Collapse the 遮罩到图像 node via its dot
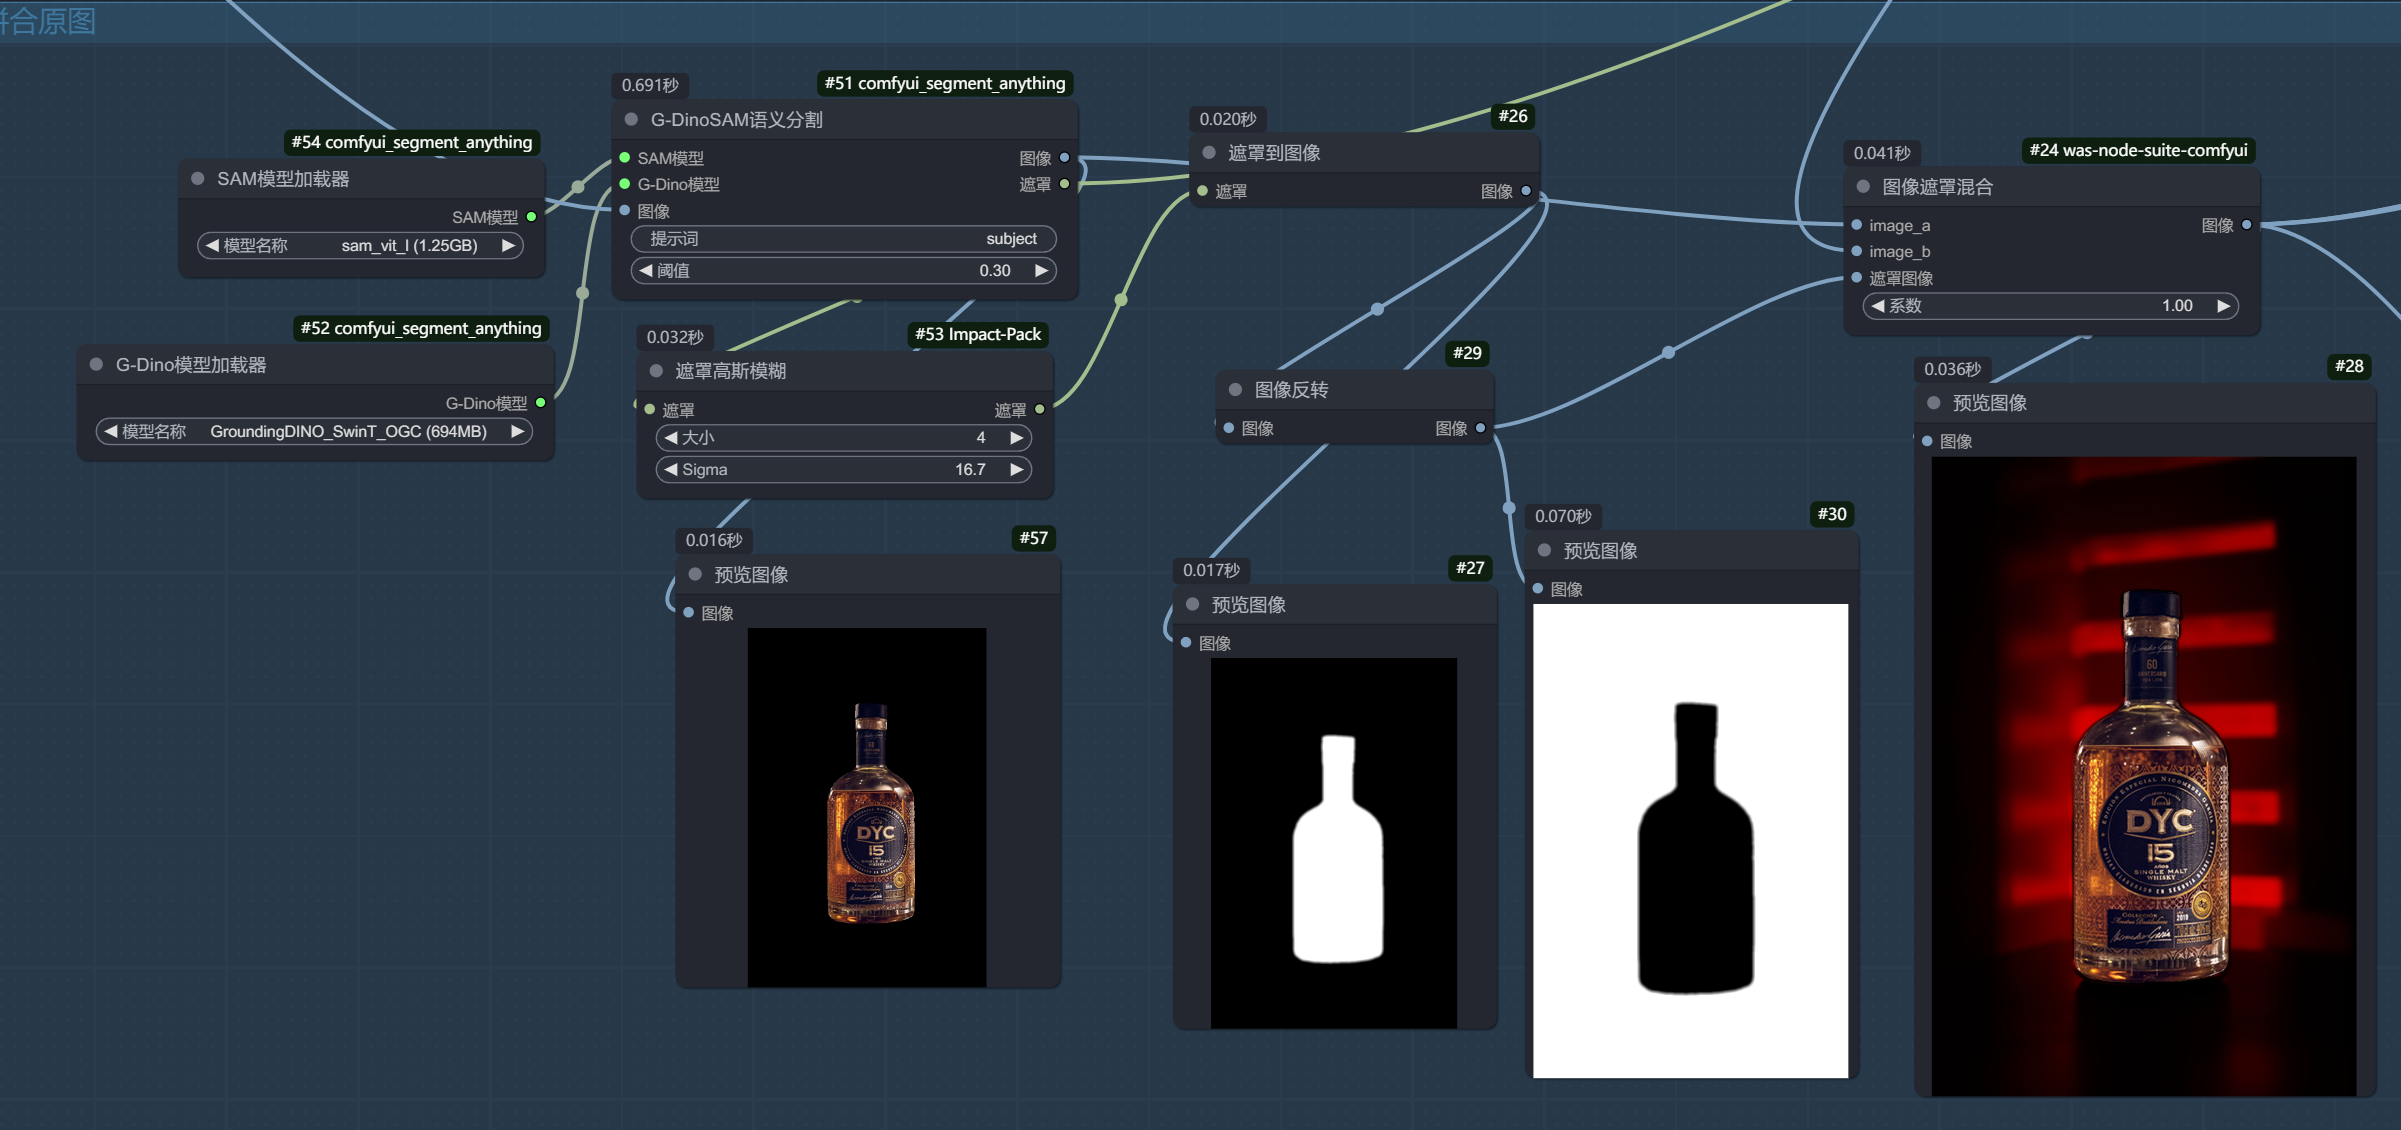Viewport: 2401px width, 1130px height. click(x=1209, y=153)
